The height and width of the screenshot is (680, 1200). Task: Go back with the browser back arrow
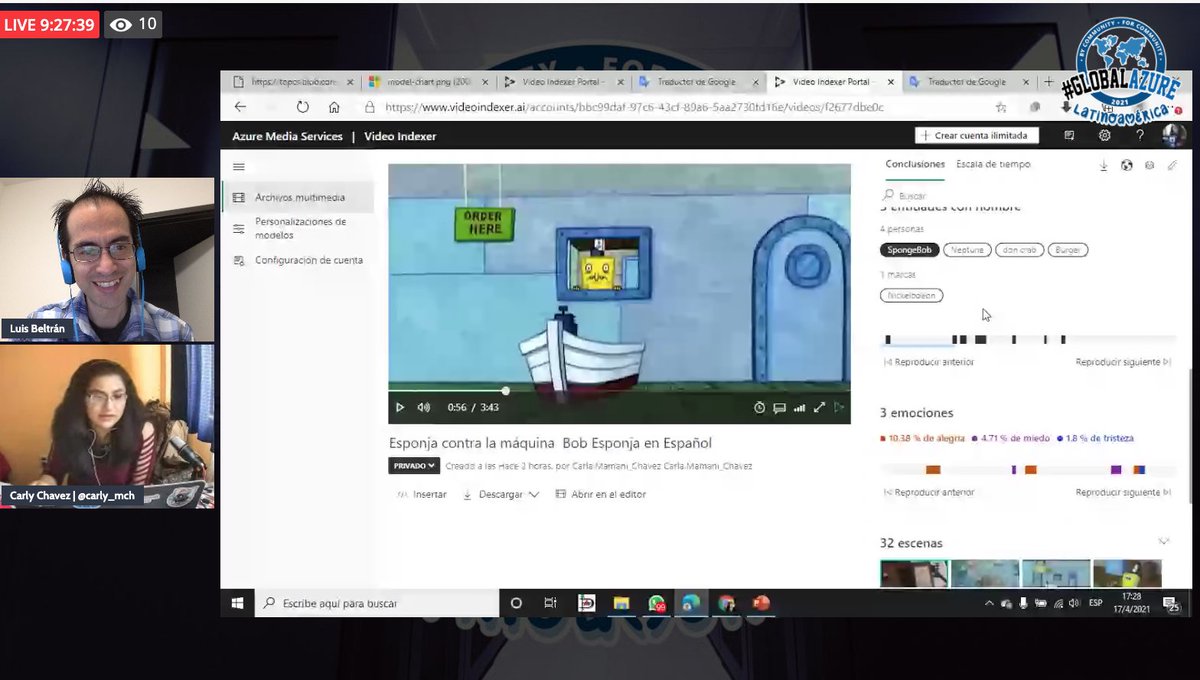coord(240,107)
